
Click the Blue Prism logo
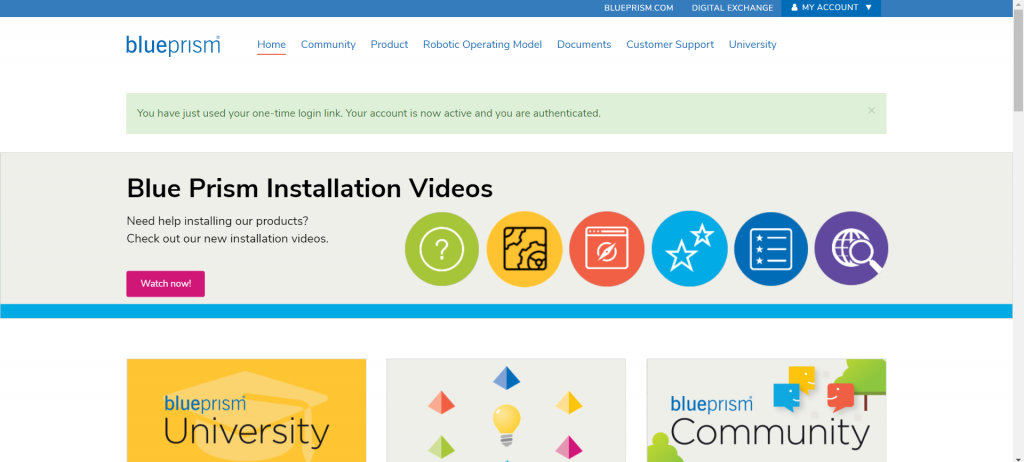click(x=173, y=45)
